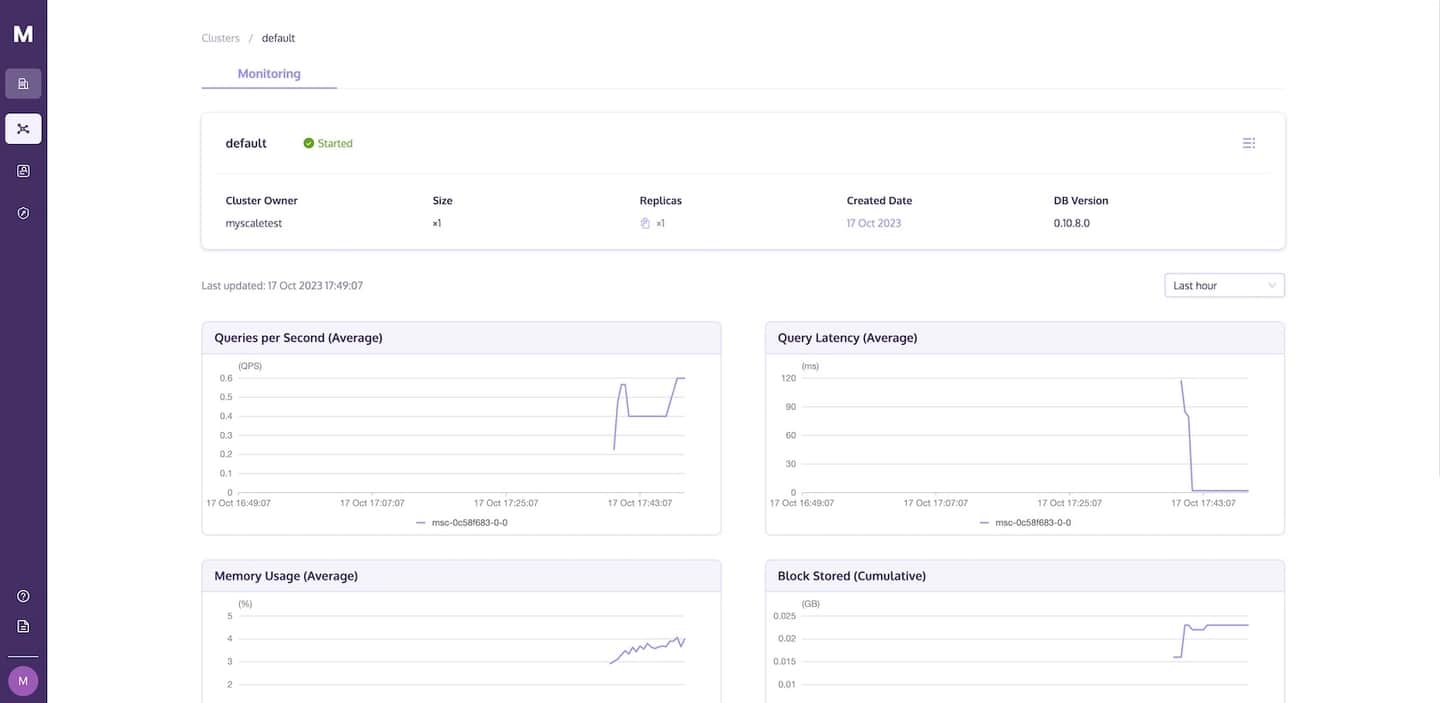Click the Queries per Second (Average) title
The width and height of the screenshot is (1440, 703).
click(298, 338)
